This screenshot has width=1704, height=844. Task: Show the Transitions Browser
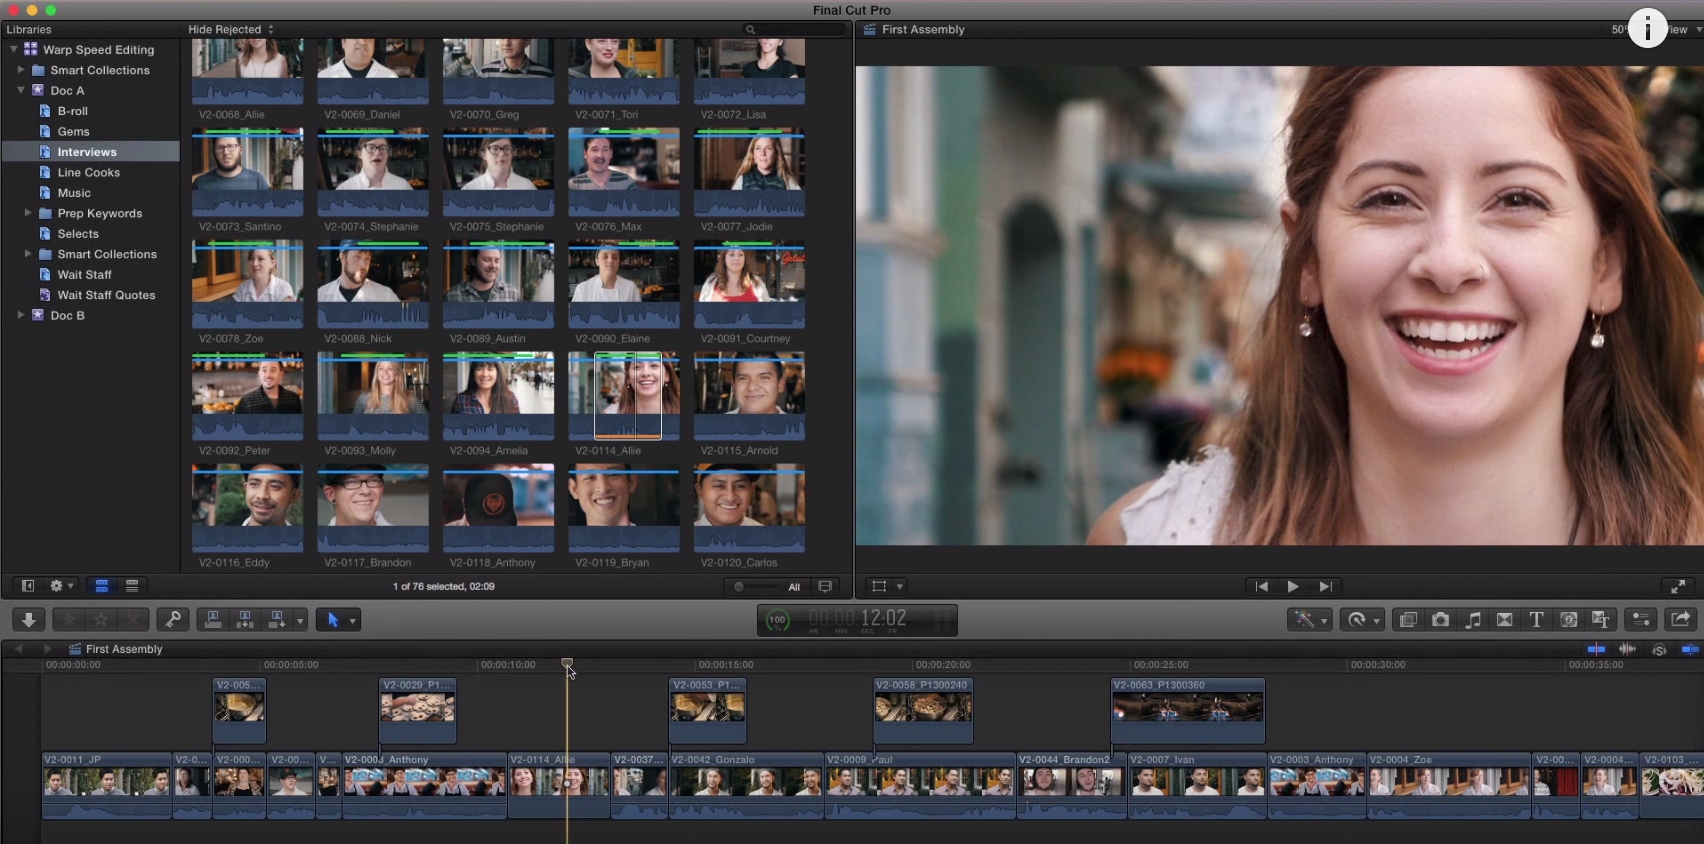click(x=1504, y=620)
